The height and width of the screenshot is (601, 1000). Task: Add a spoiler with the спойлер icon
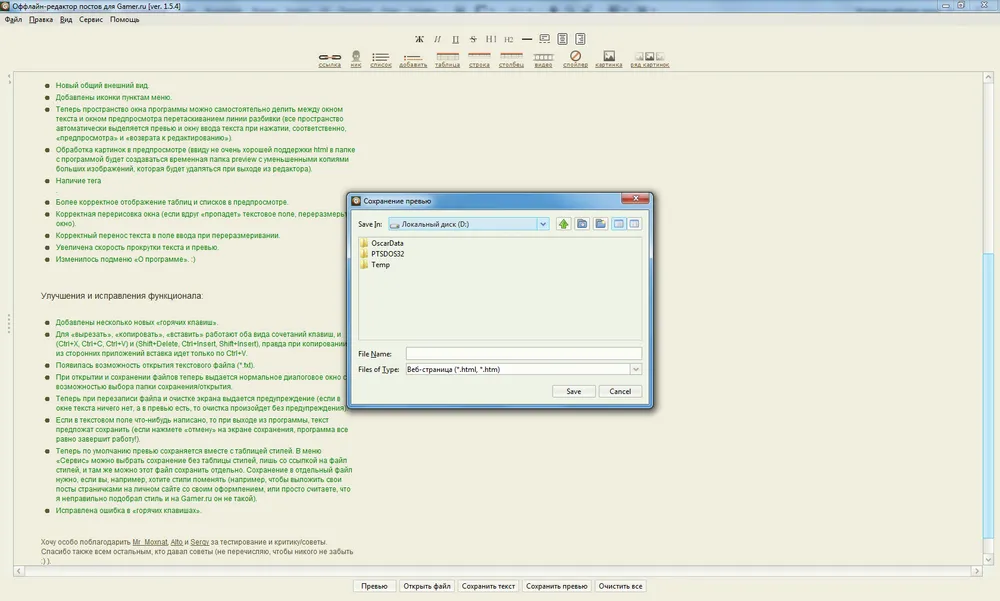tap(575, 57)
